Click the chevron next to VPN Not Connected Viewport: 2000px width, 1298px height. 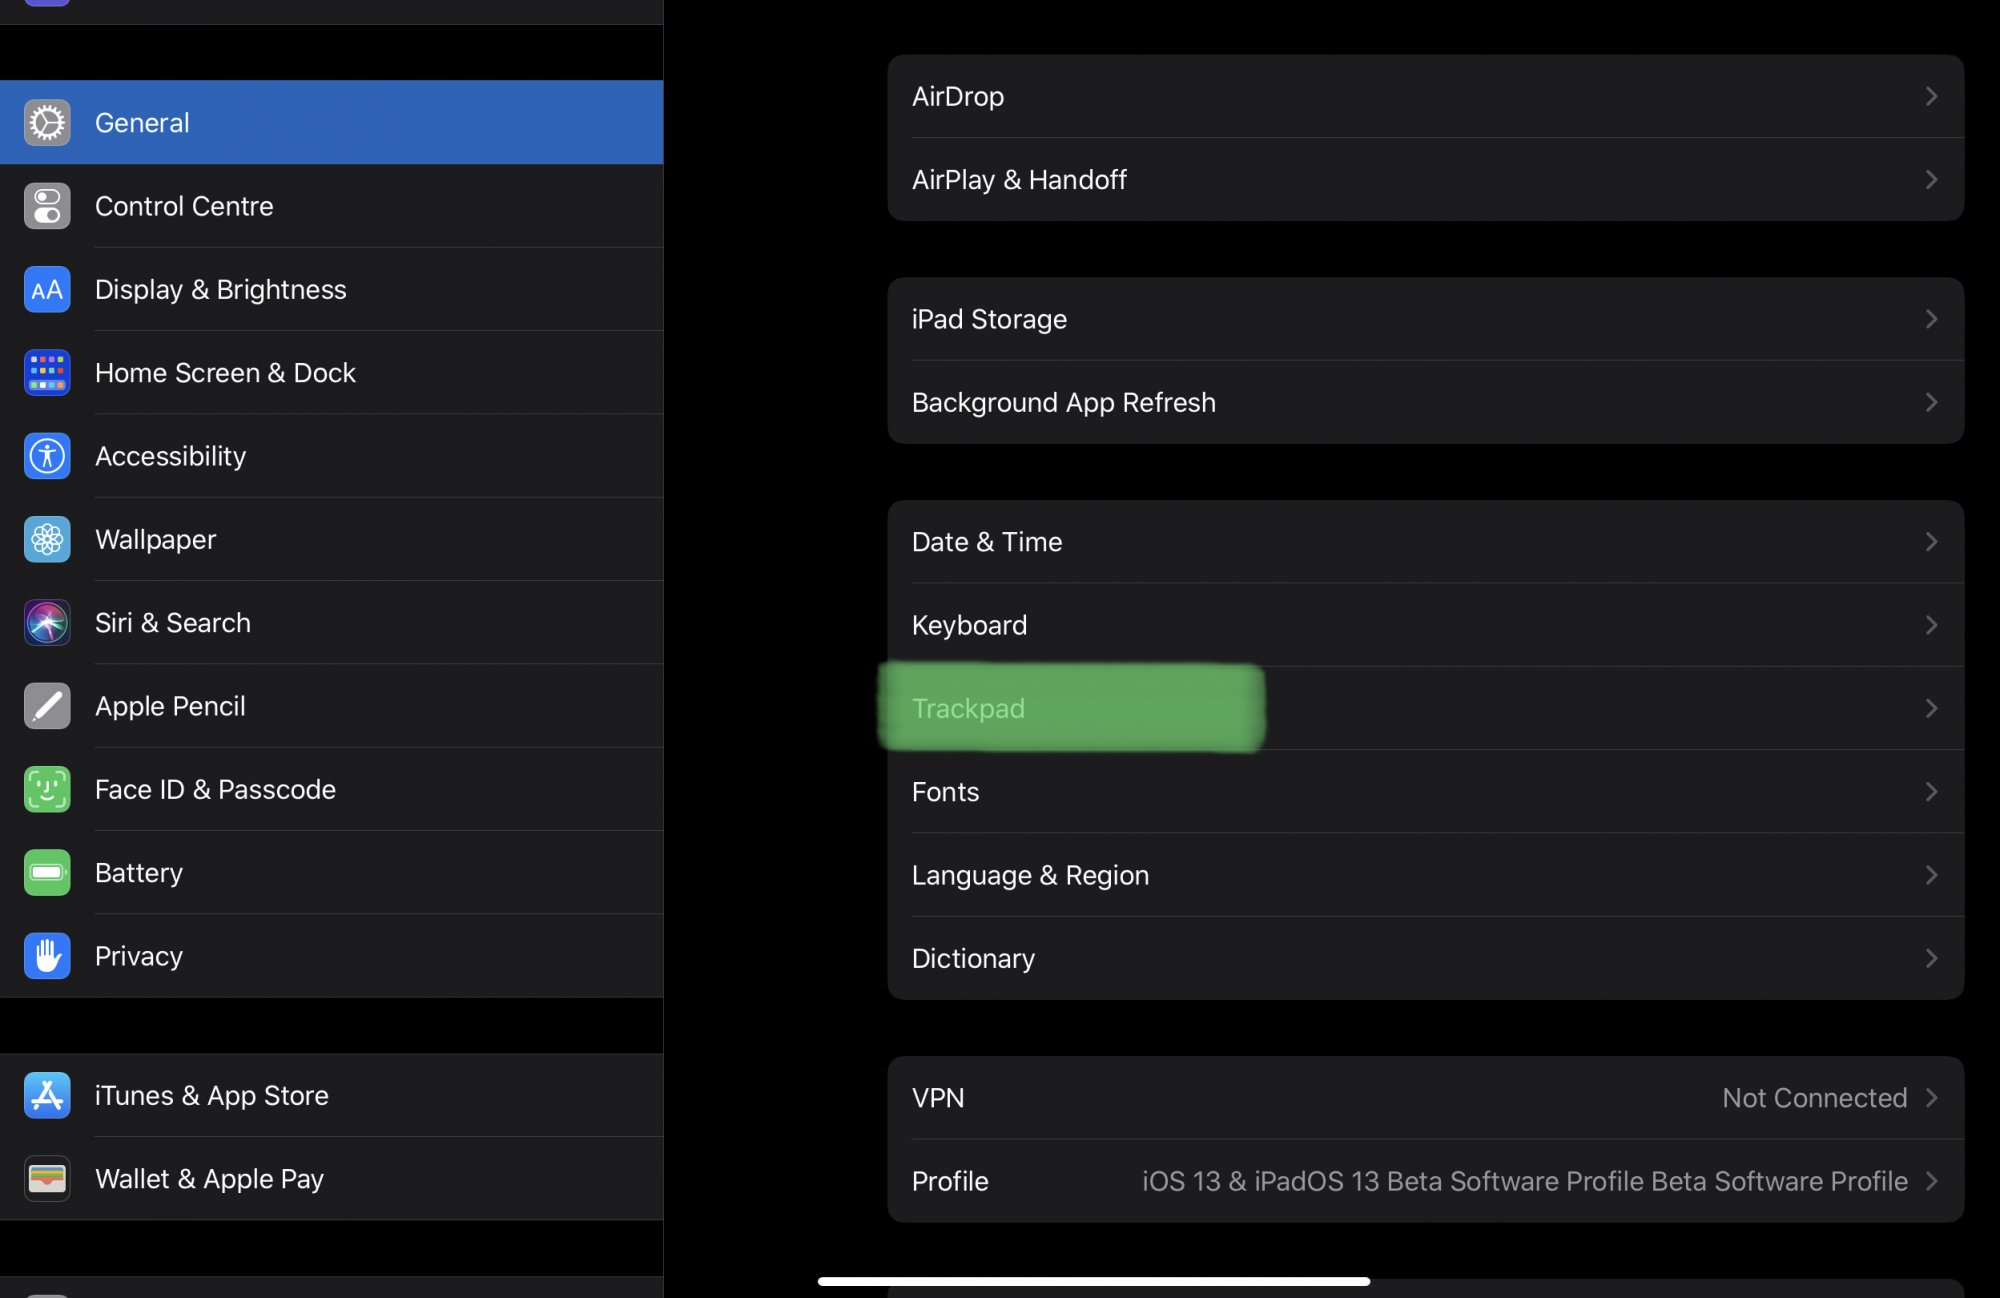(1931, 1098)
